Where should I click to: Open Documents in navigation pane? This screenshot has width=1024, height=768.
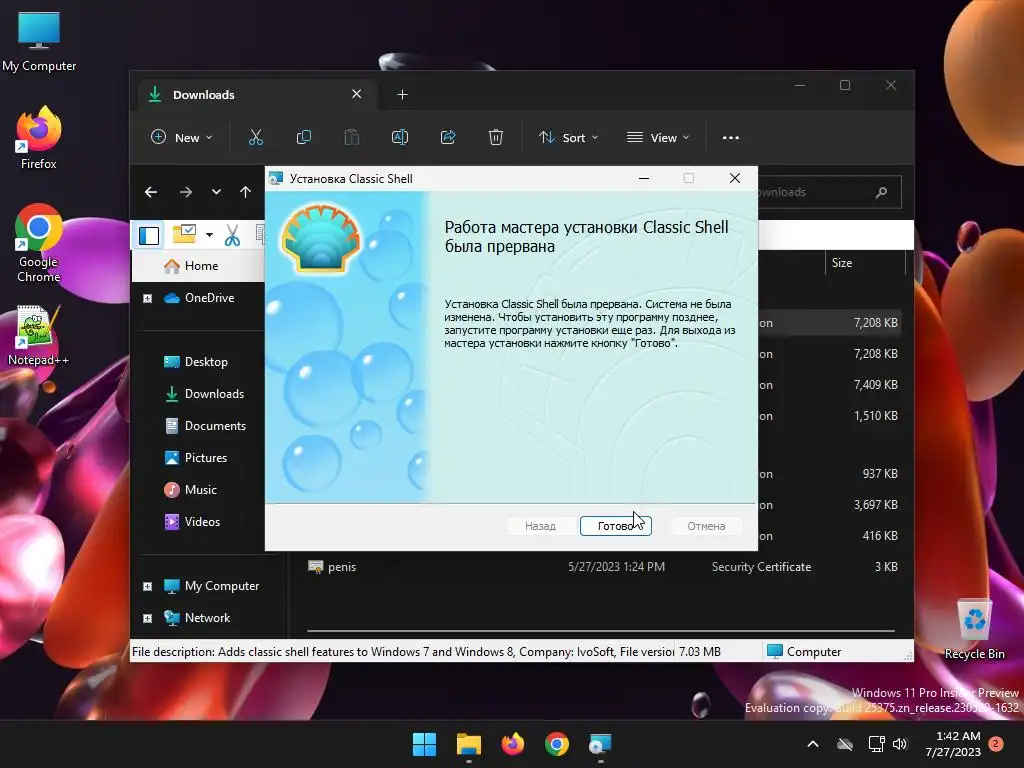pyautogui.click(x=215, y=426)
